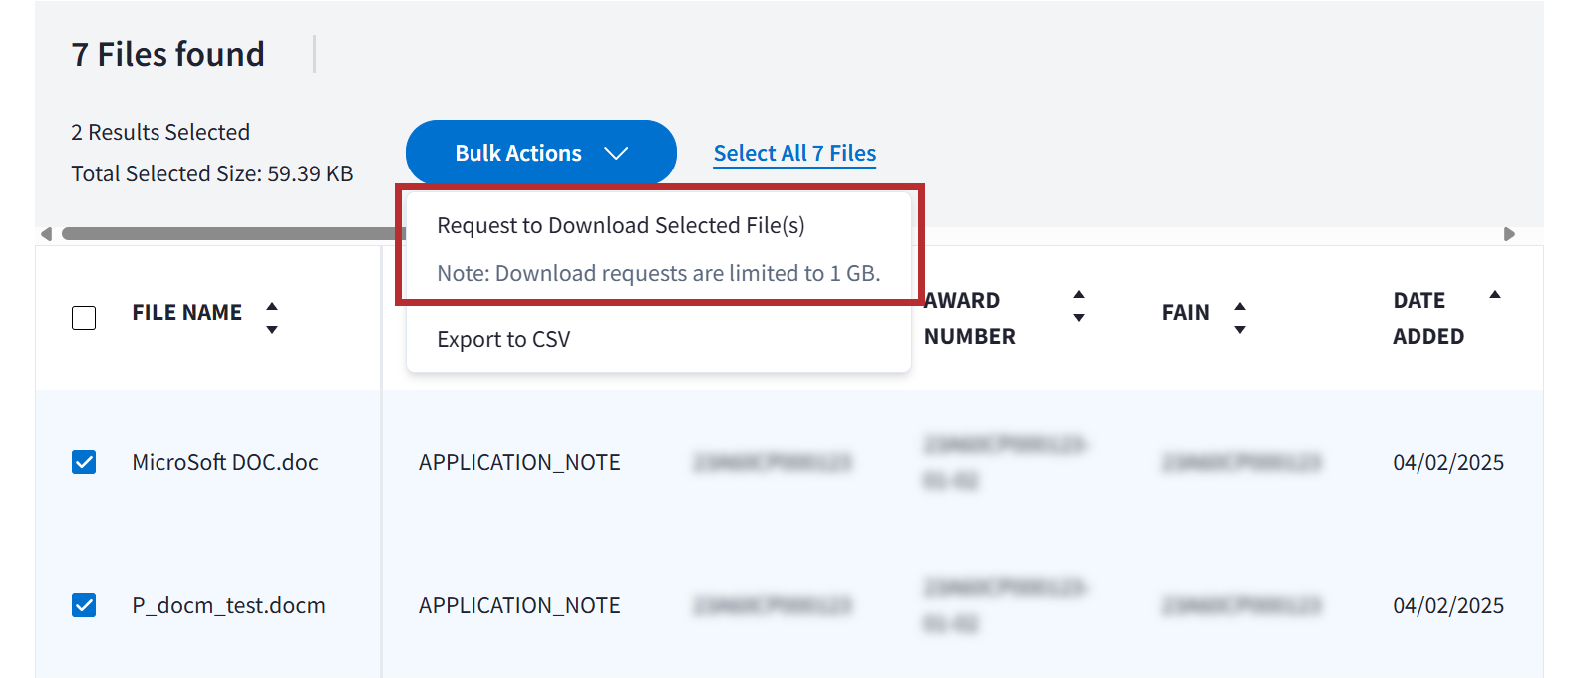The height and width of the screenshot is (678, 1575).
Task: Sort Award Number descending arrow
Action: click(x=1079, y=318)
